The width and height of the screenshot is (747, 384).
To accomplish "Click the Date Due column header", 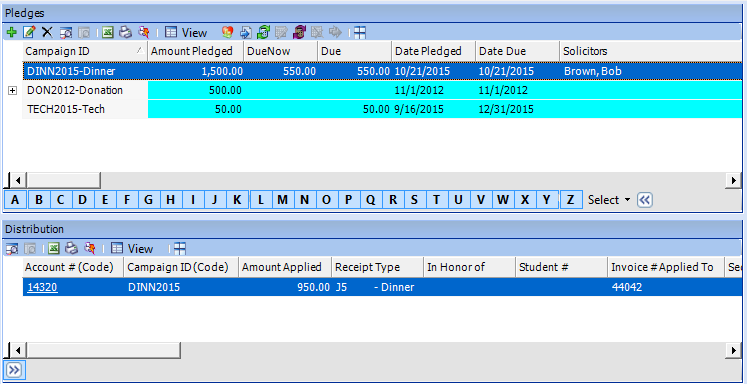I will coord(517,51).
